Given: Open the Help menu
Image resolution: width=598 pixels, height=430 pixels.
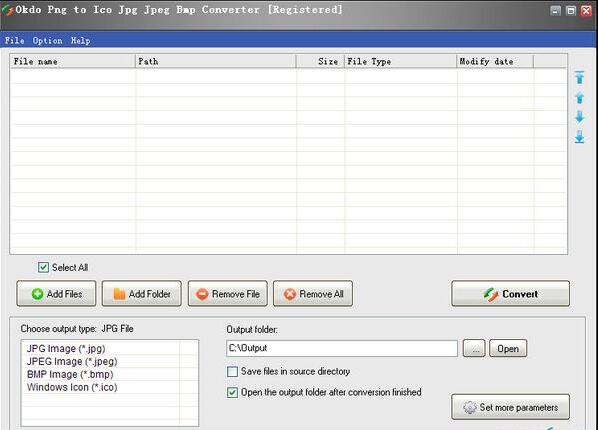Looking at the screenshot, I should coord(80,40).
